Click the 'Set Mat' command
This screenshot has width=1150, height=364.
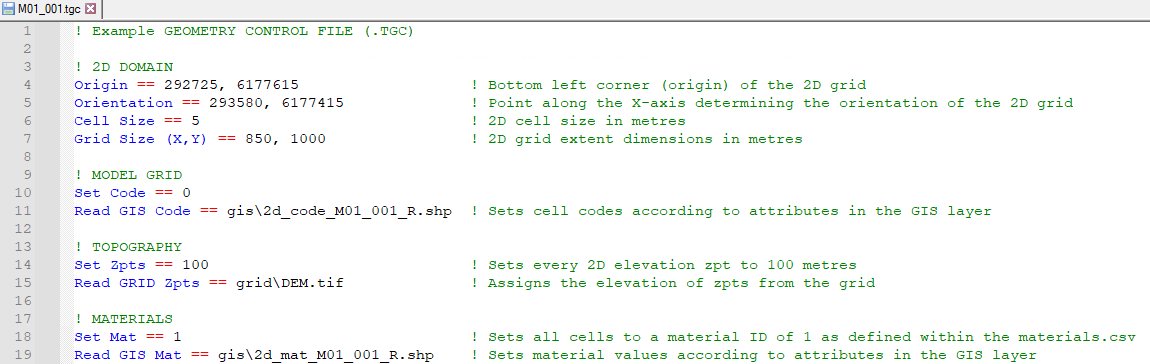click(x=106, y=337)
